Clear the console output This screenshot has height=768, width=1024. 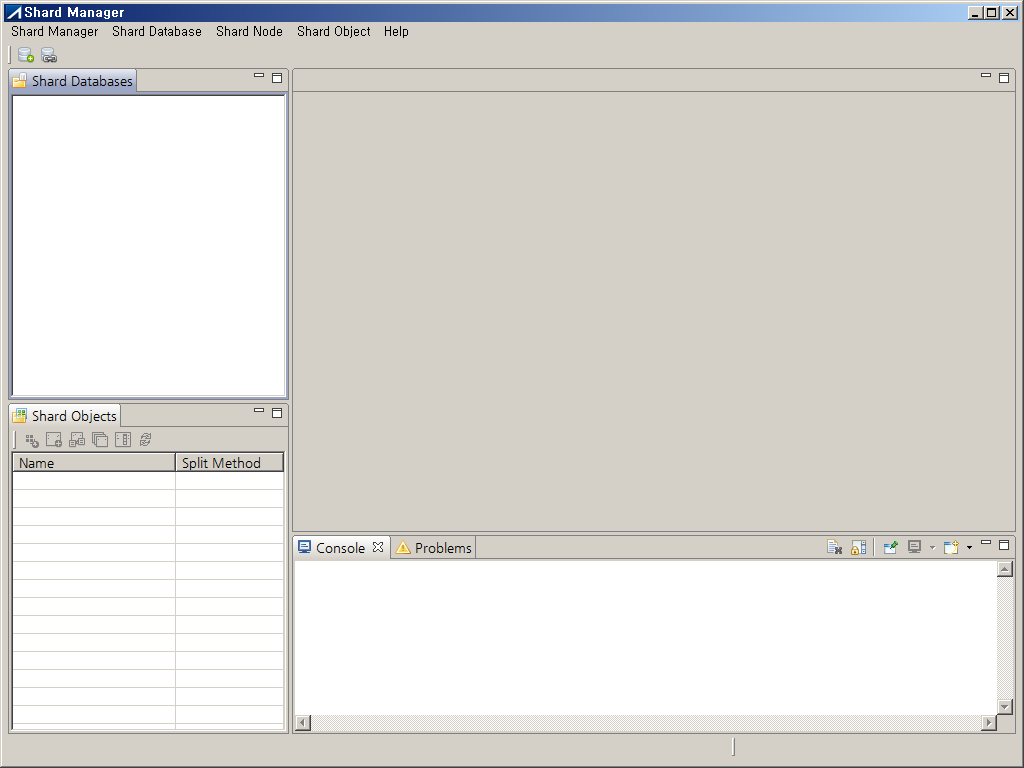click(x=834, y=548)
